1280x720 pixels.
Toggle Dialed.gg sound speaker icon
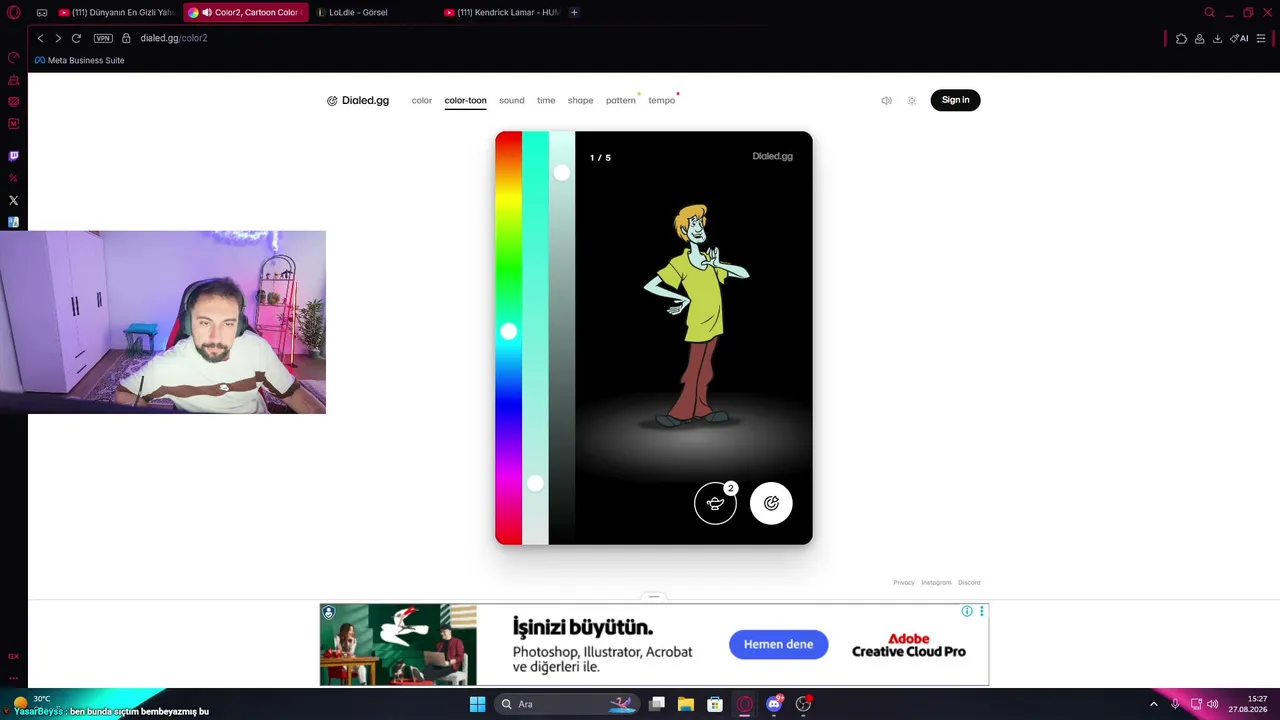[x=886, y=100]
